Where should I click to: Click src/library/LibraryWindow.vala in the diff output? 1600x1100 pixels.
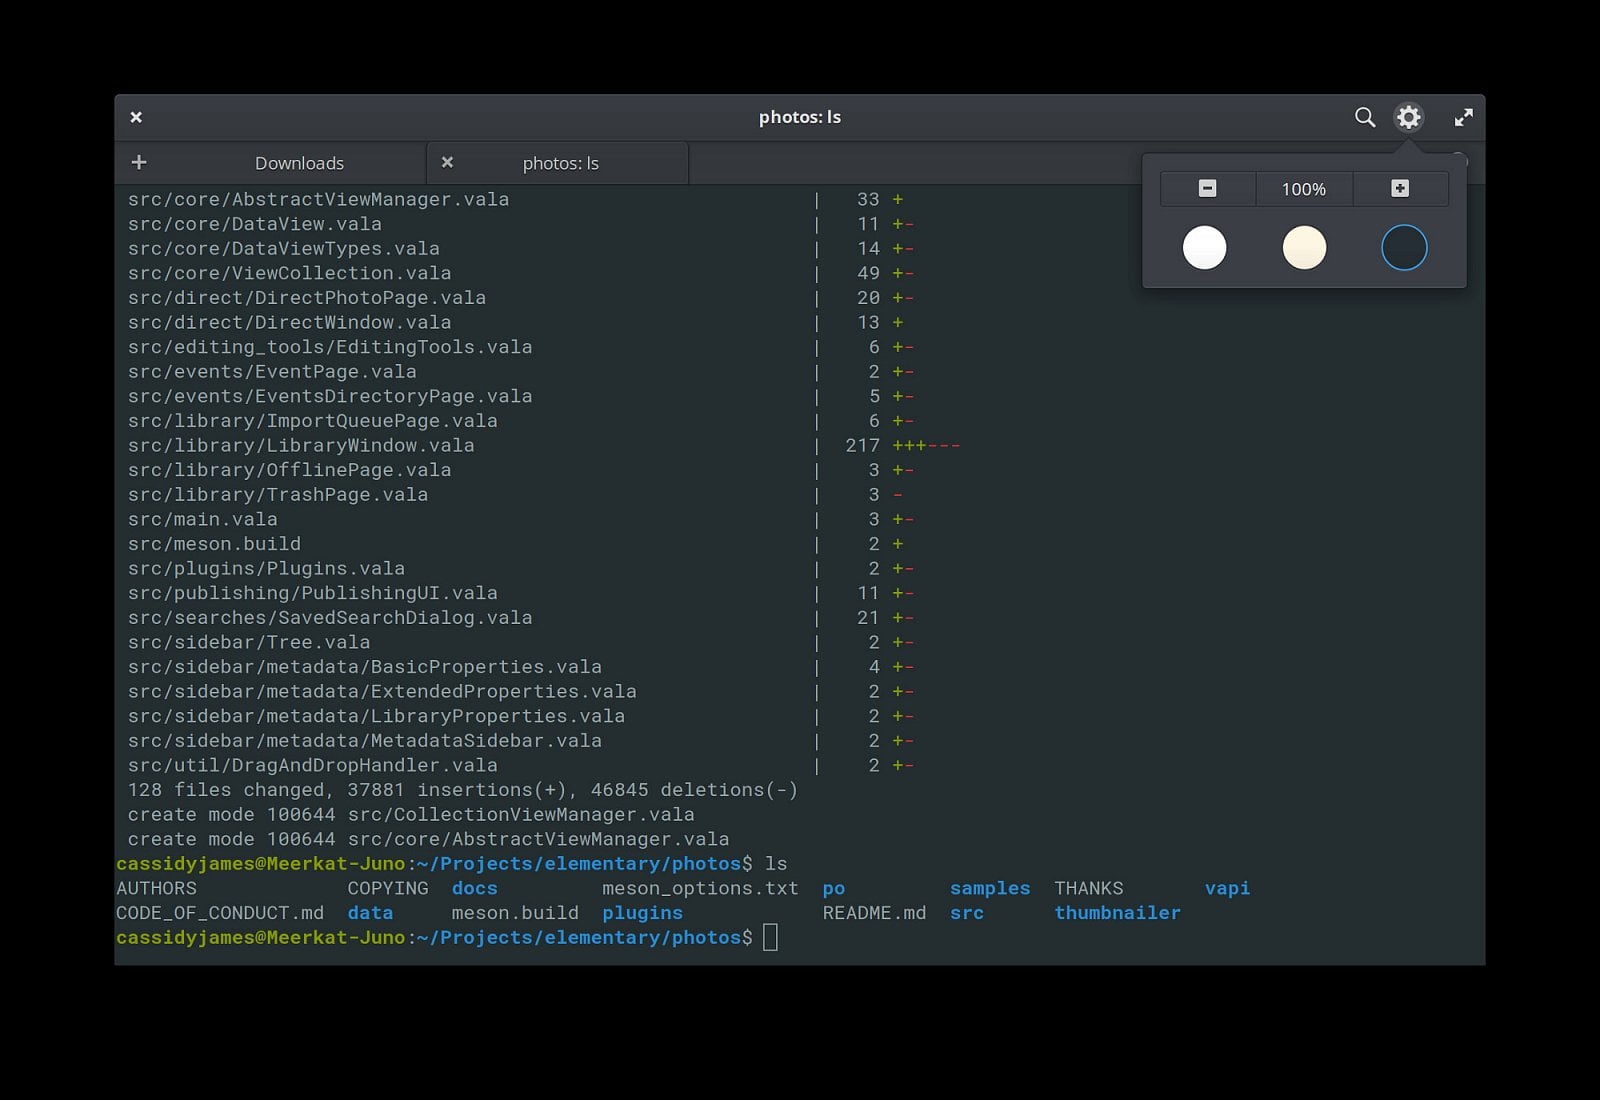pos(300,445)
